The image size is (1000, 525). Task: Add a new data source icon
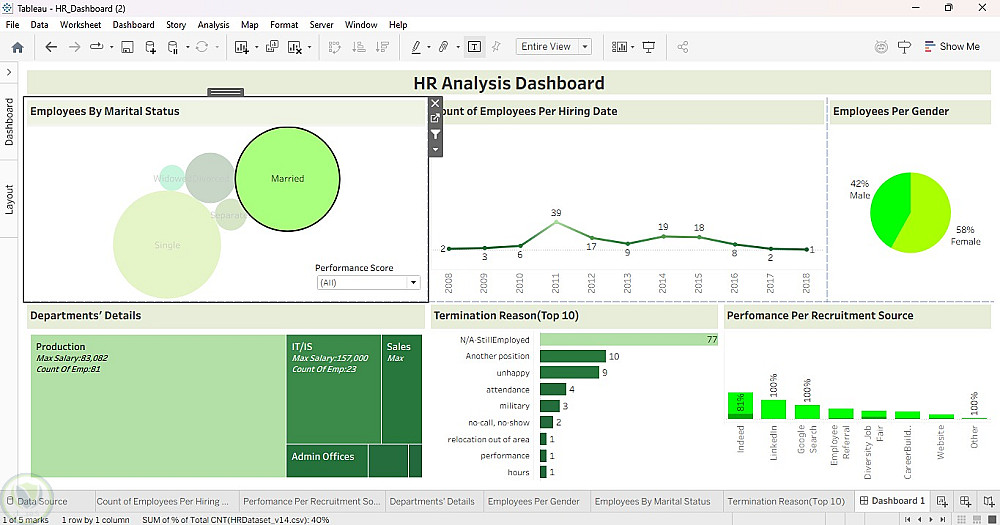[x=150, y=47]
